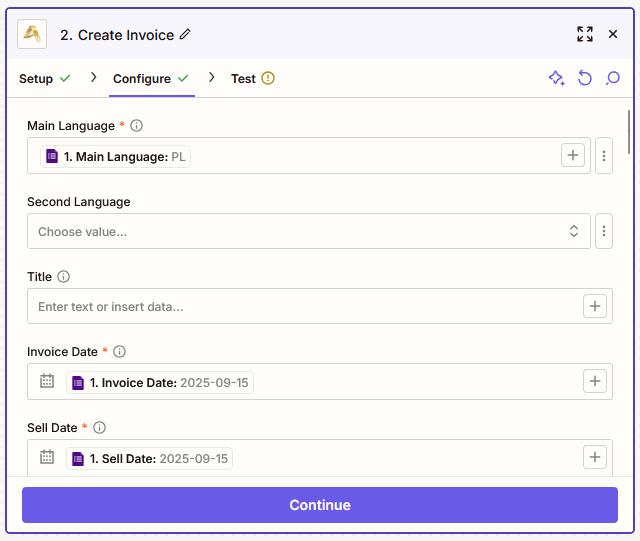Open the Second Language dropdown

point(309,231)
